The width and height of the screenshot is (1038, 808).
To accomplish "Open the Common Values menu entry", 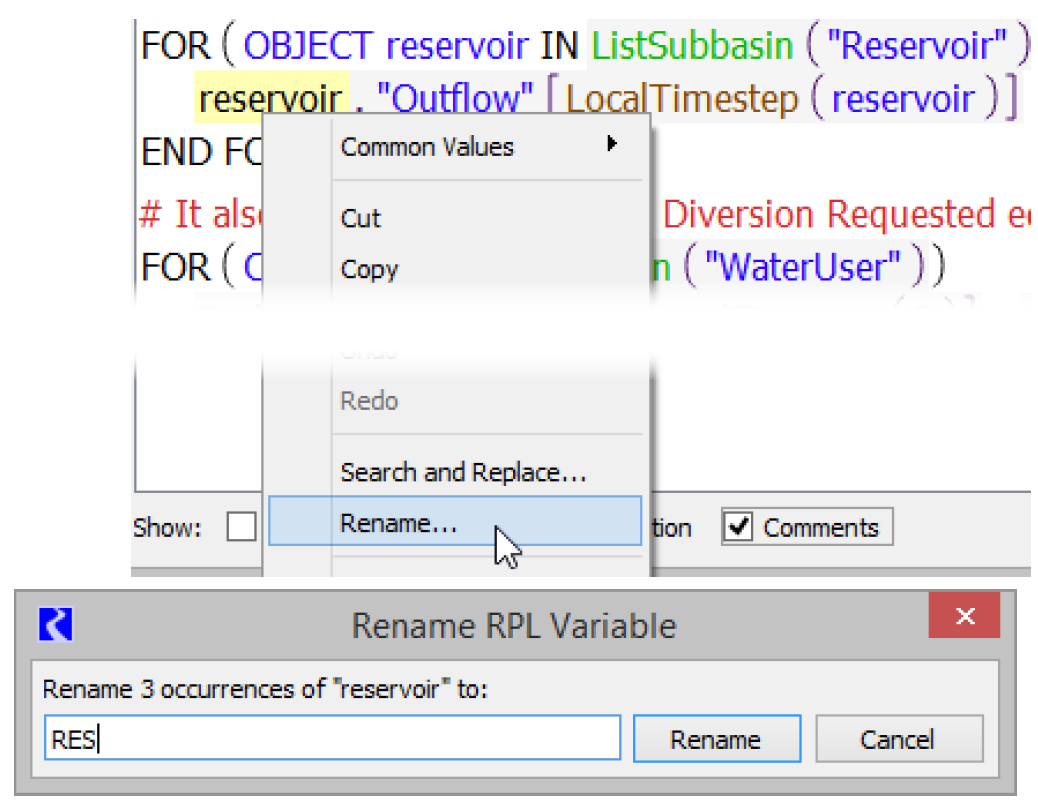I will pyautogui.click(x=427, y=147).
